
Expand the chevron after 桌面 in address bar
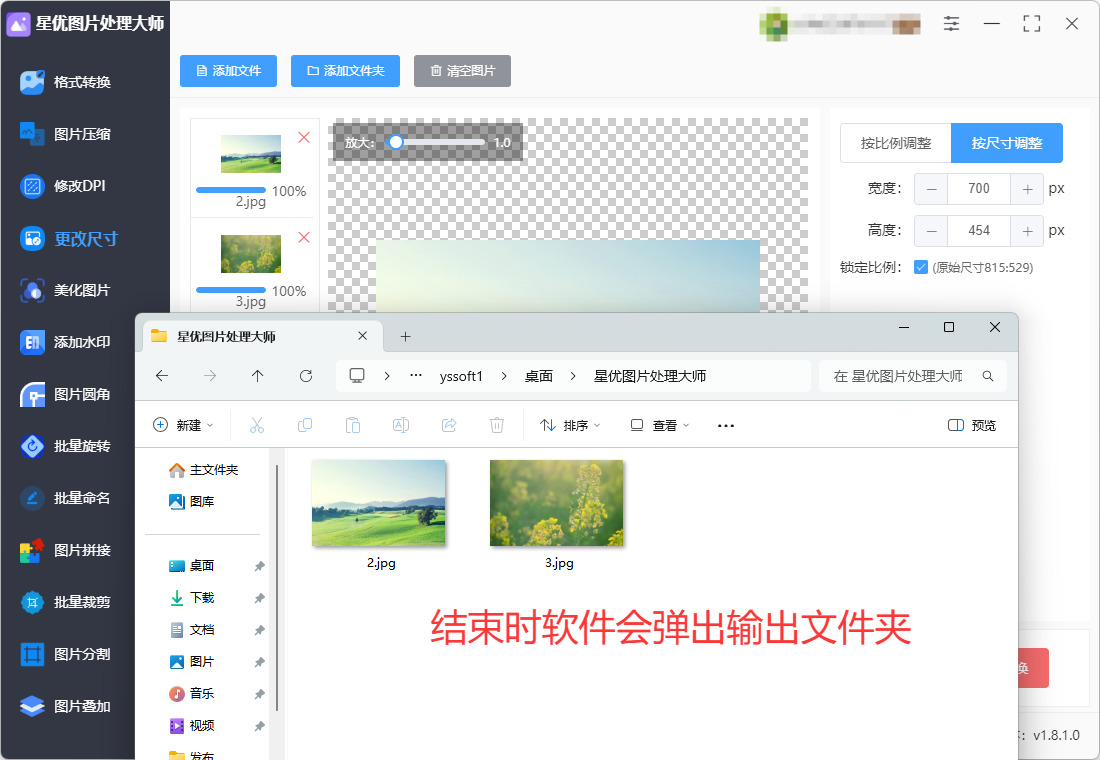[572, 376]
